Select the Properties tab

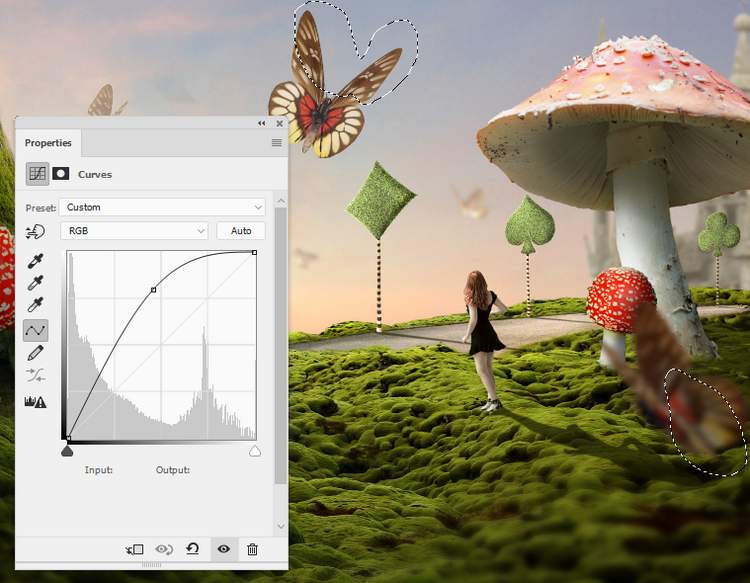tap(48, 143)
